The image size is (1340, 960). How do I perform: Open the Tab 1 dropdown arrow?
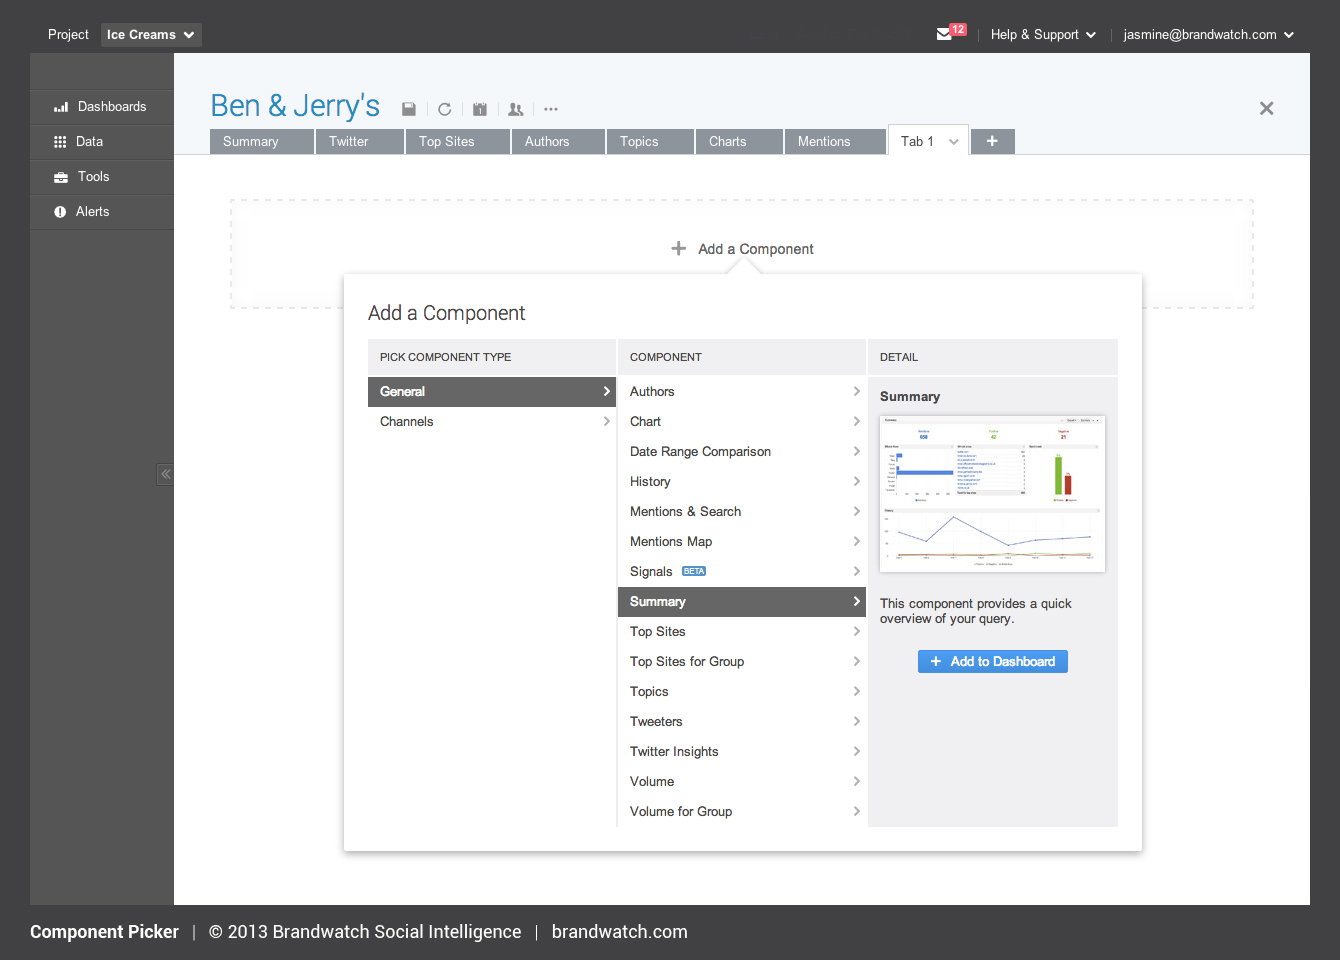point(954,142)
